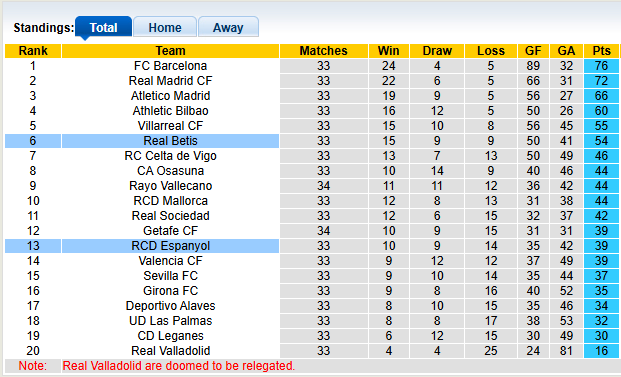Select the highlighted Real Betis row
This screenshot has width=621, height=377.
[x=312, y=141]
